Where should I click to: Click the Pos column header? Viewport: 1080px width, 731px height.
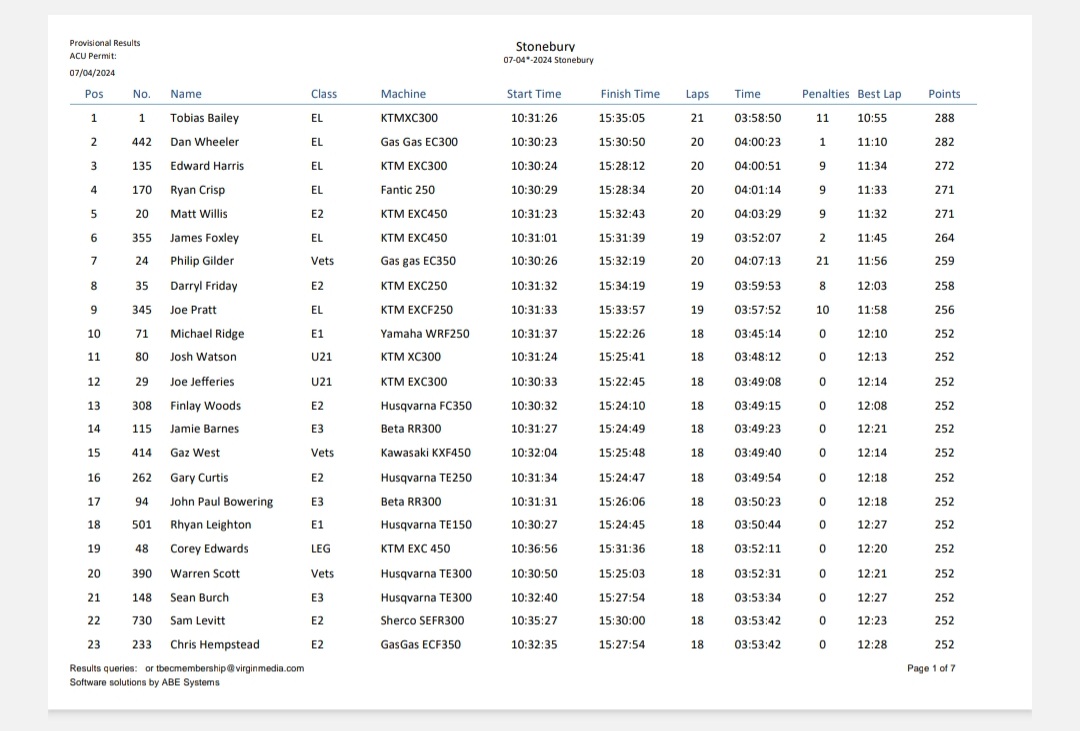(x=94, y=94)
